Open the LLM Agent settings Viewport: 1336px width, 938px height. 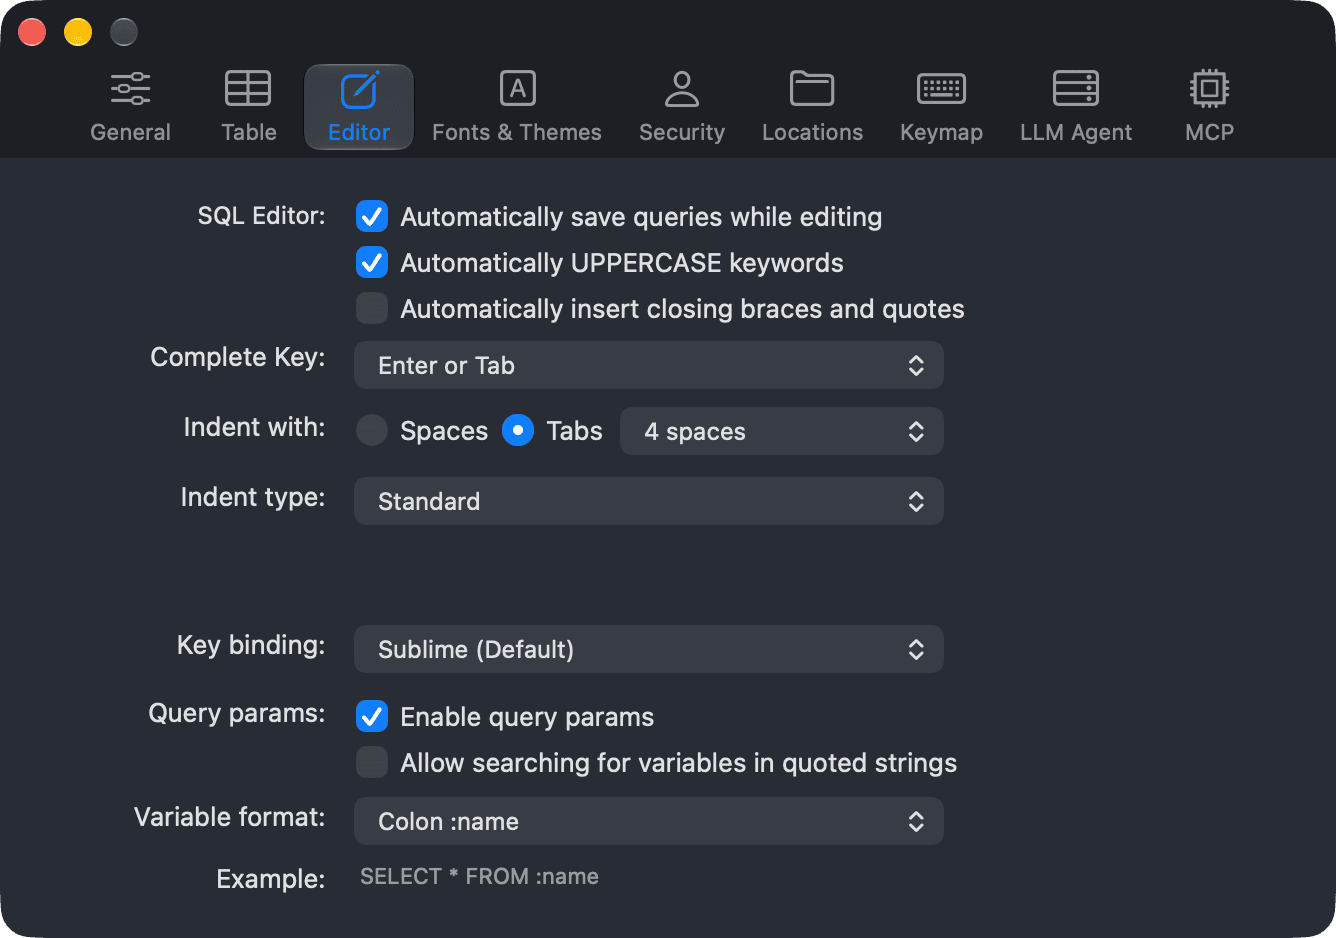tap(1076, 107)
